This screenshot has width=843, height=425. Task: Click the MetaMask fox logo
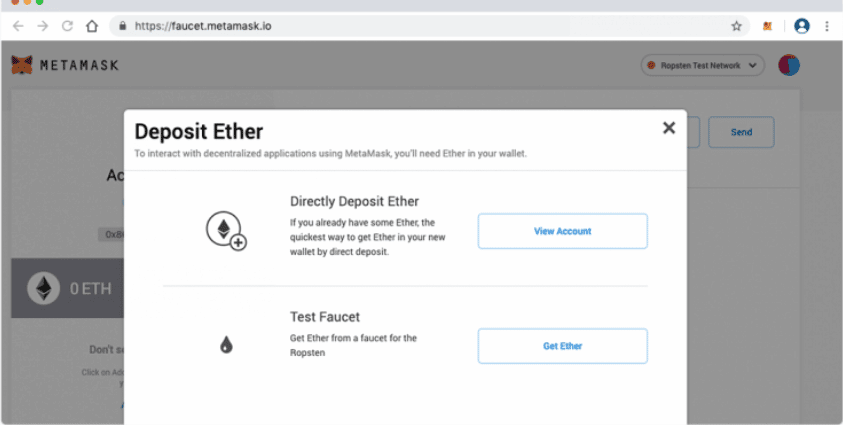(x=22, y=66)
